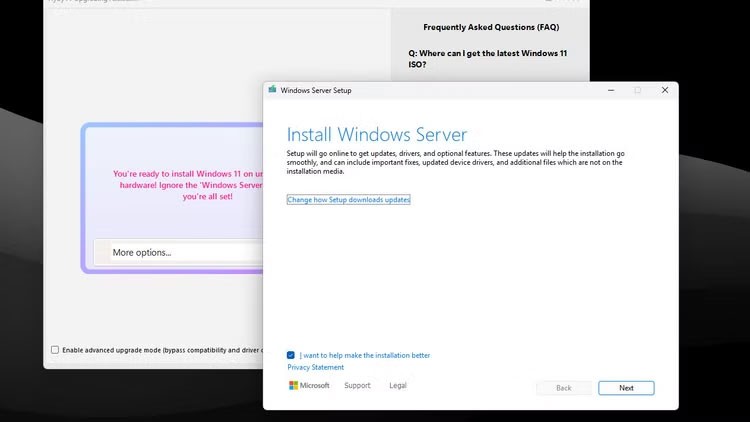Viewport: 750px width, 422px height.
Task: Open the Privacy Statement link
Action: click(315, 367)
